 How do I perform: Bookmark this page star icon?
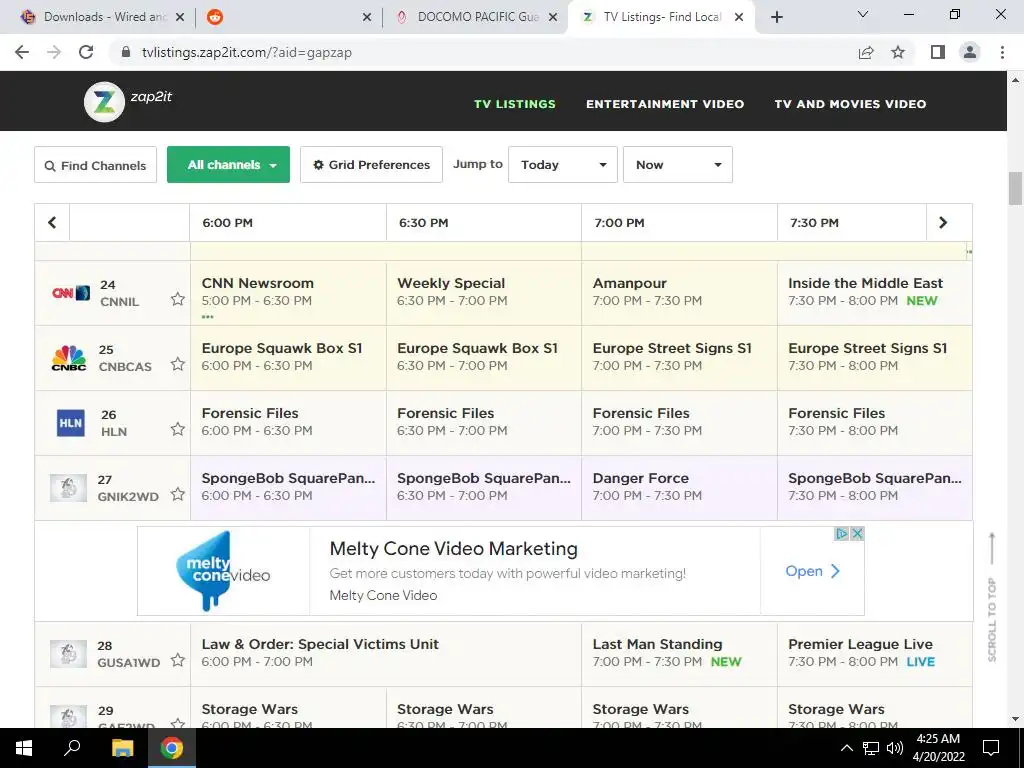(898, 52)
